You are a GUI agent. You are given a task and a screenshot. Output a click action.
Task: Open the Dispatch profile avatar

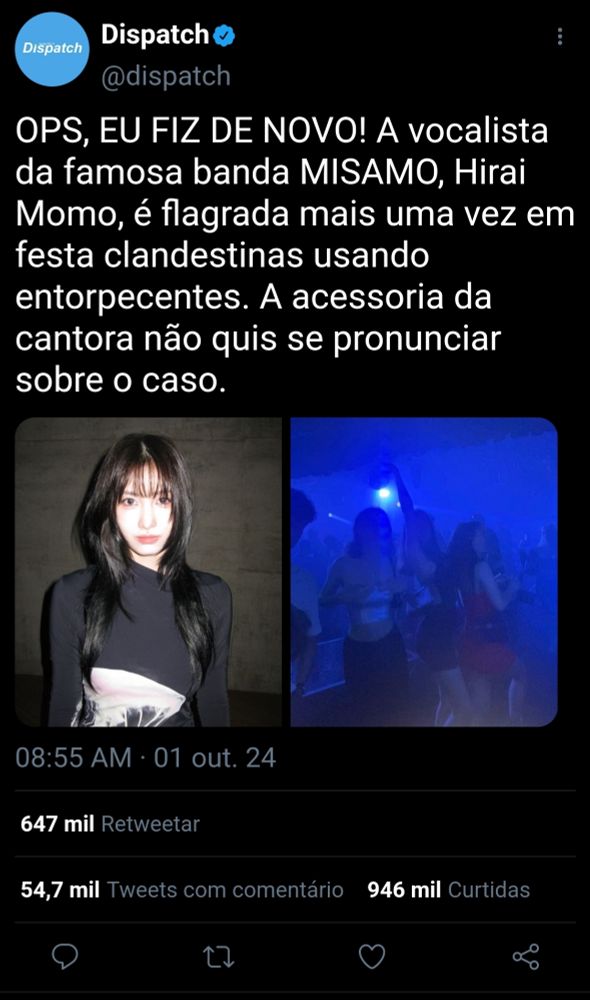tap(52, 48)
